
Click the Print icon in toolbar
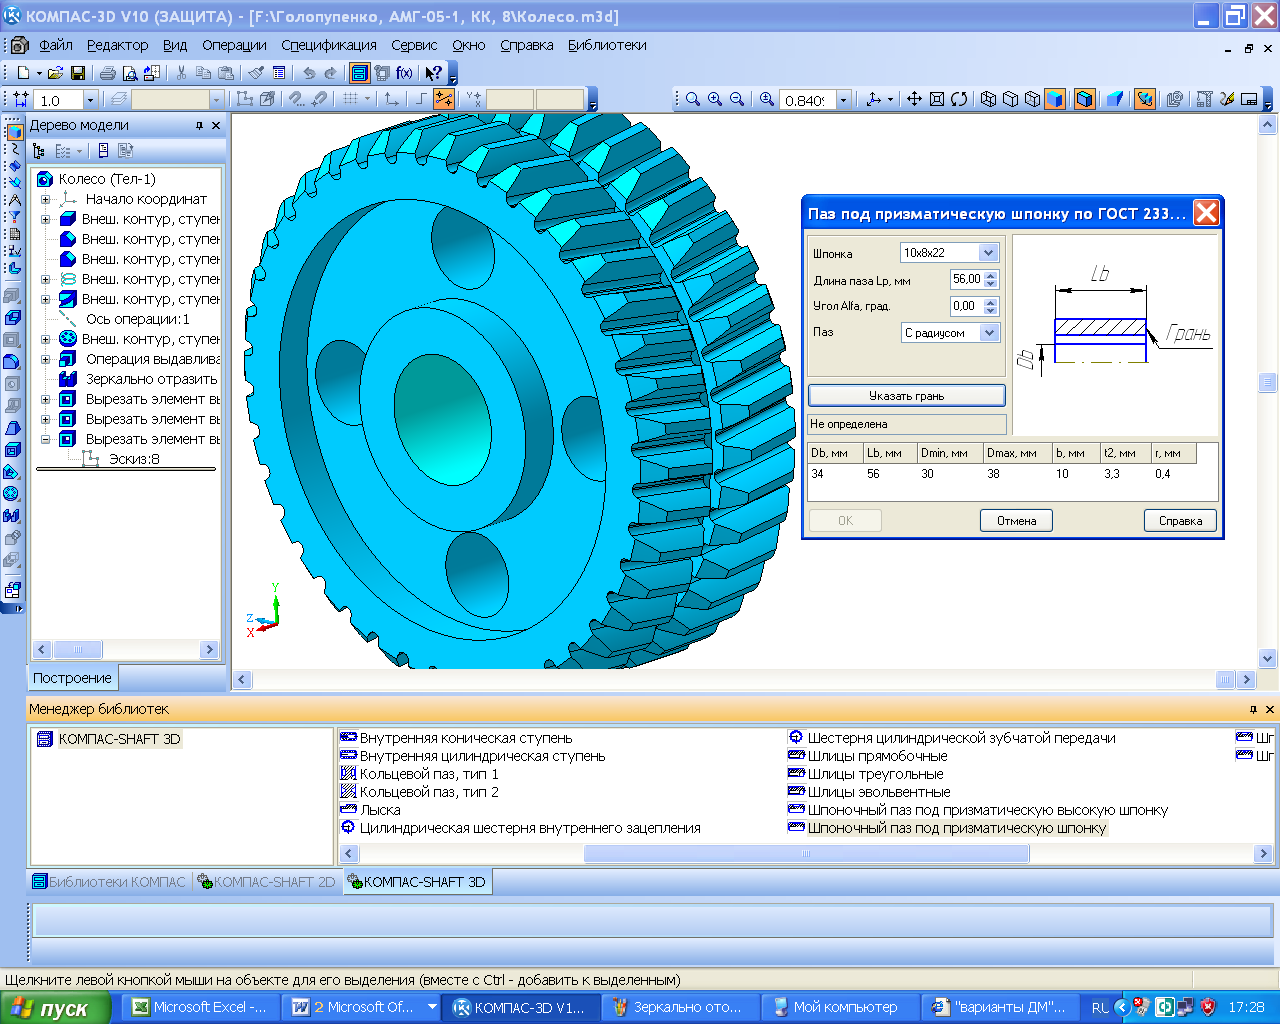pos(108,73)
